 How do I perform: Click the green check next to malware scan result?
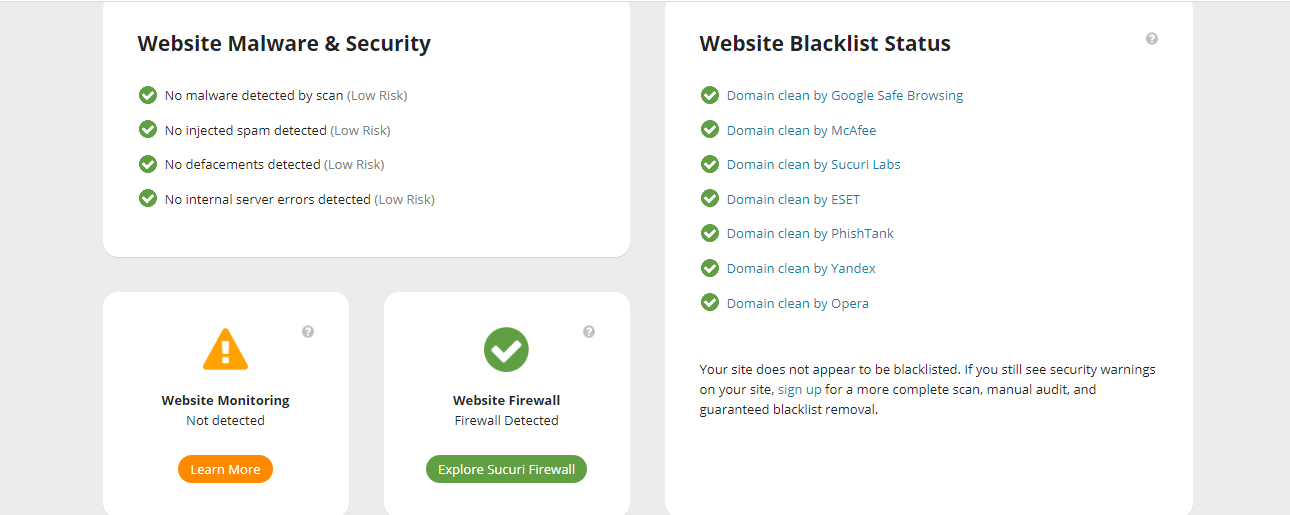[148, 95]
